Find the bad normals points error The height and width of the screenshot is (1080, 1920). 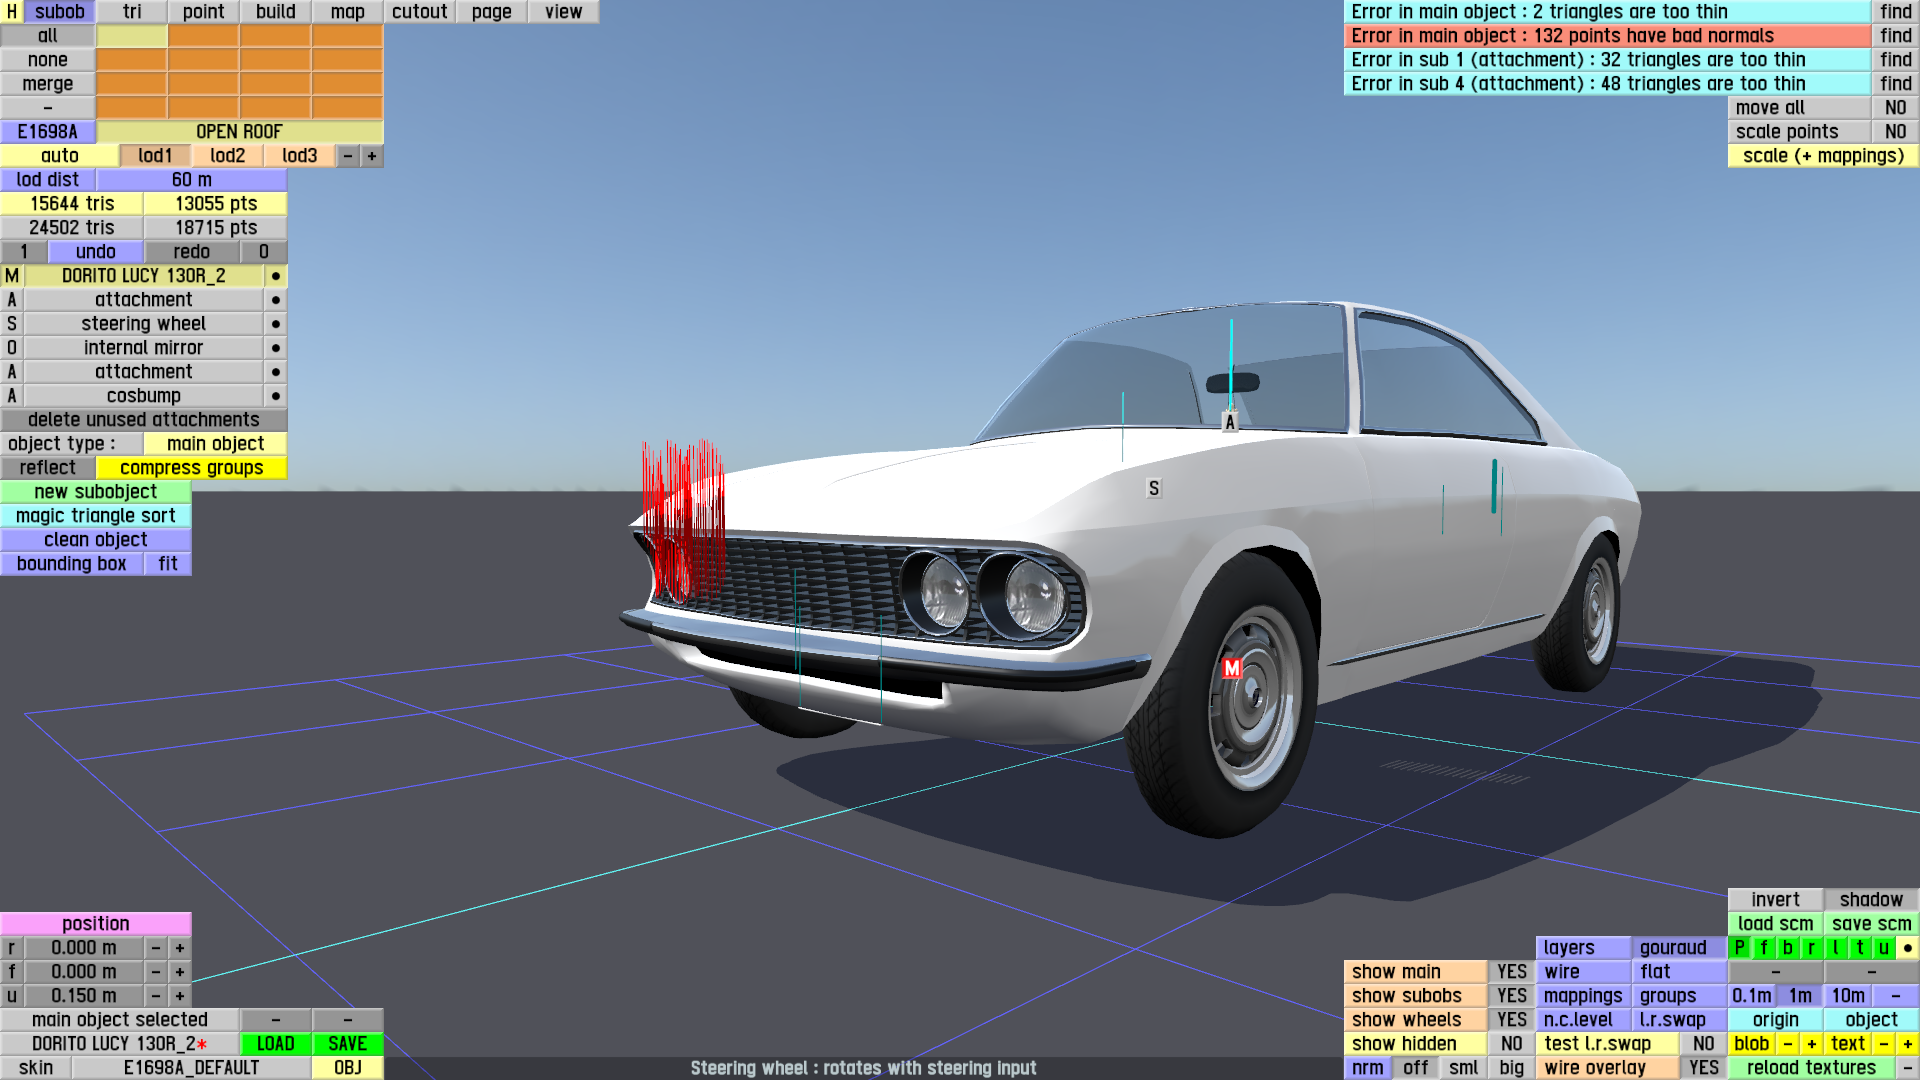(1895, 36)
